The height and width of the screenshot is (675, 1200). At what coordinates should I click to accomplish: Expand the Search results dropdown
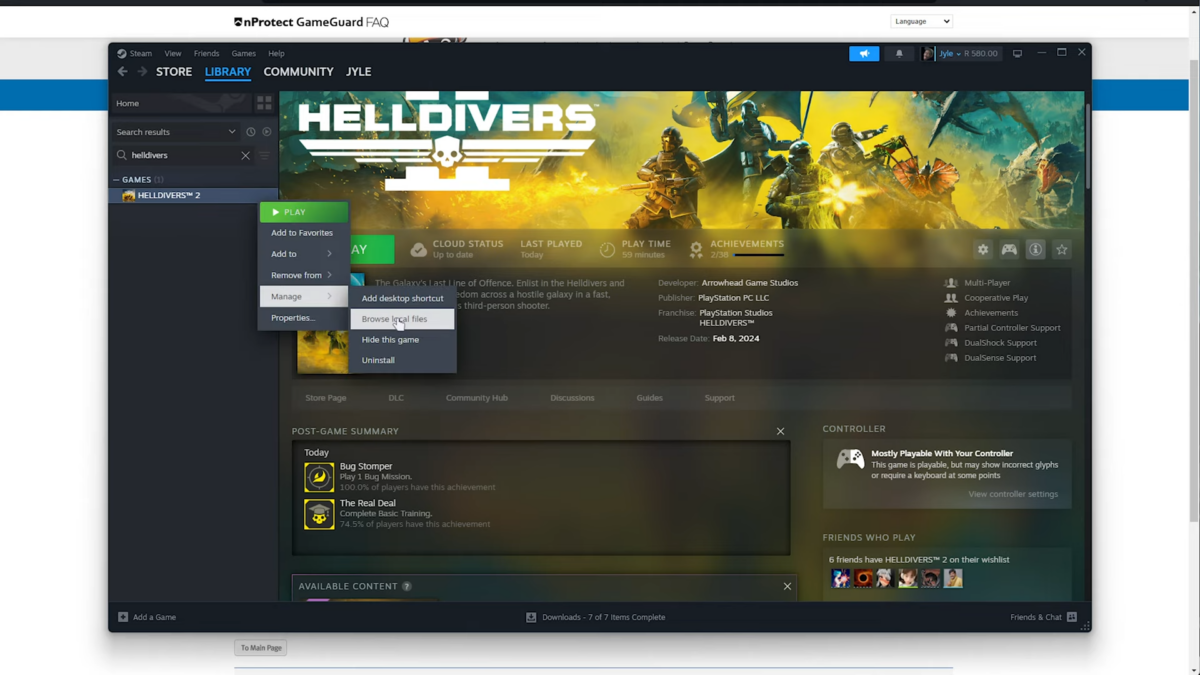coord(232,132)
